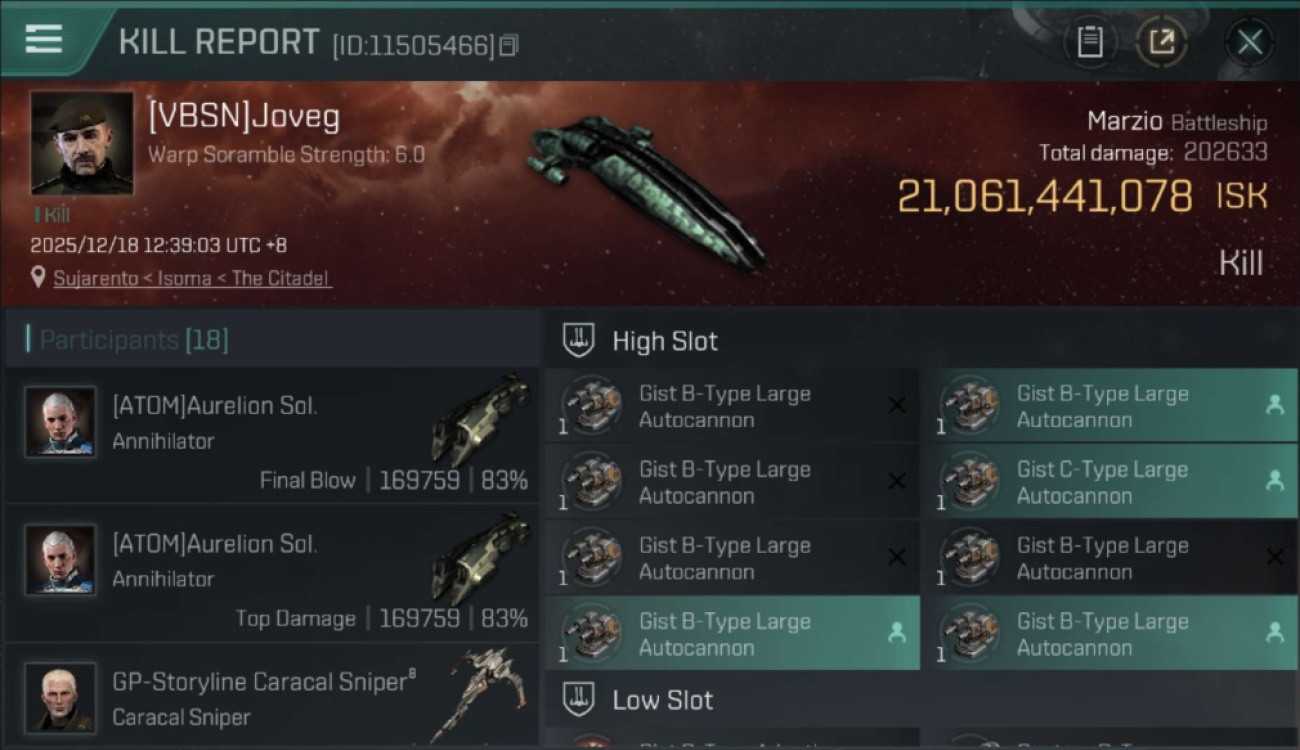Open the [VBSN]Joveg pilot portrait
This screenshot has width=1300, height=750.
tap(82, 143)
